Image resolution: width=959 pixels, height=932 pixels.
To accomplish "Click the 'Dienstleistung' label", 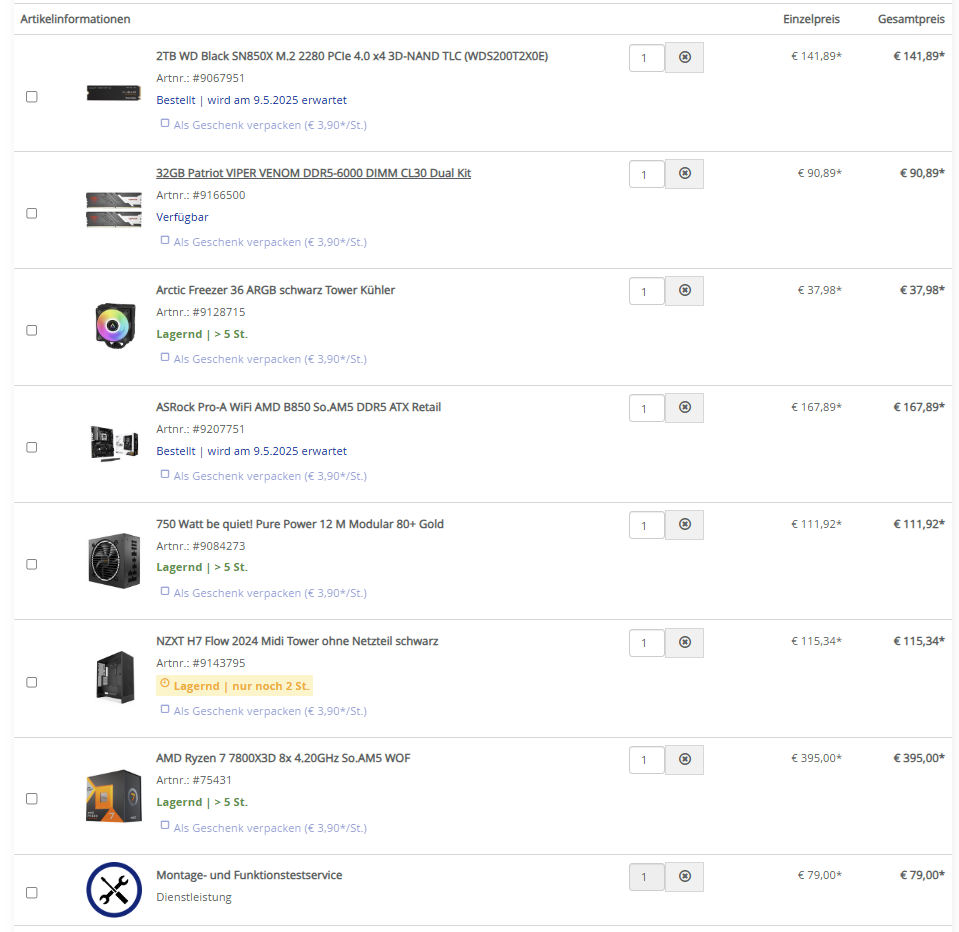I will [x=194, y=897].
